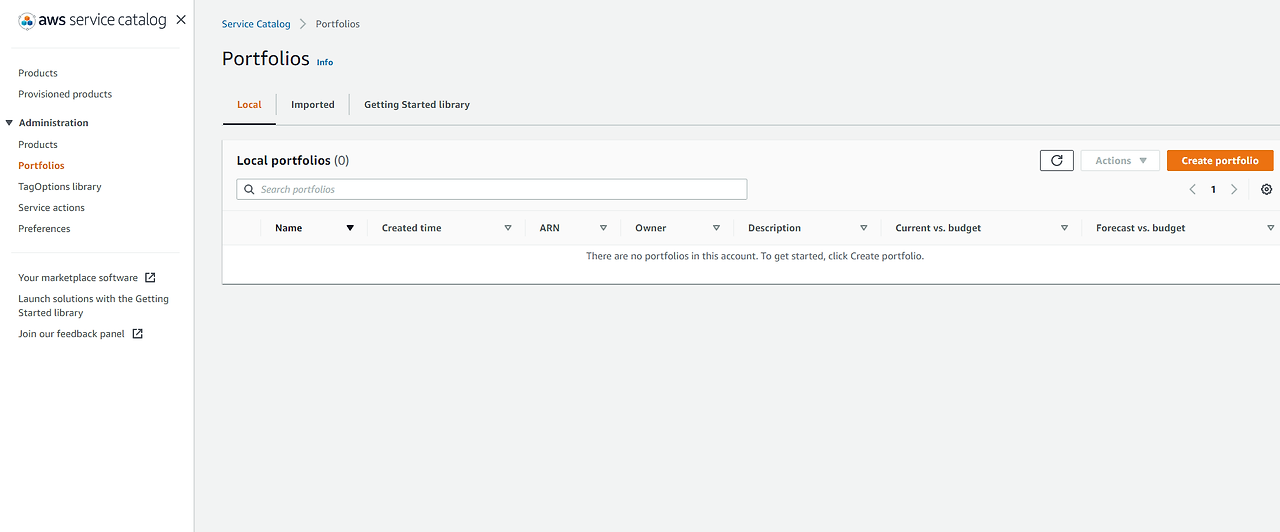Open the Info link next to Portfolios

[325, 62]
